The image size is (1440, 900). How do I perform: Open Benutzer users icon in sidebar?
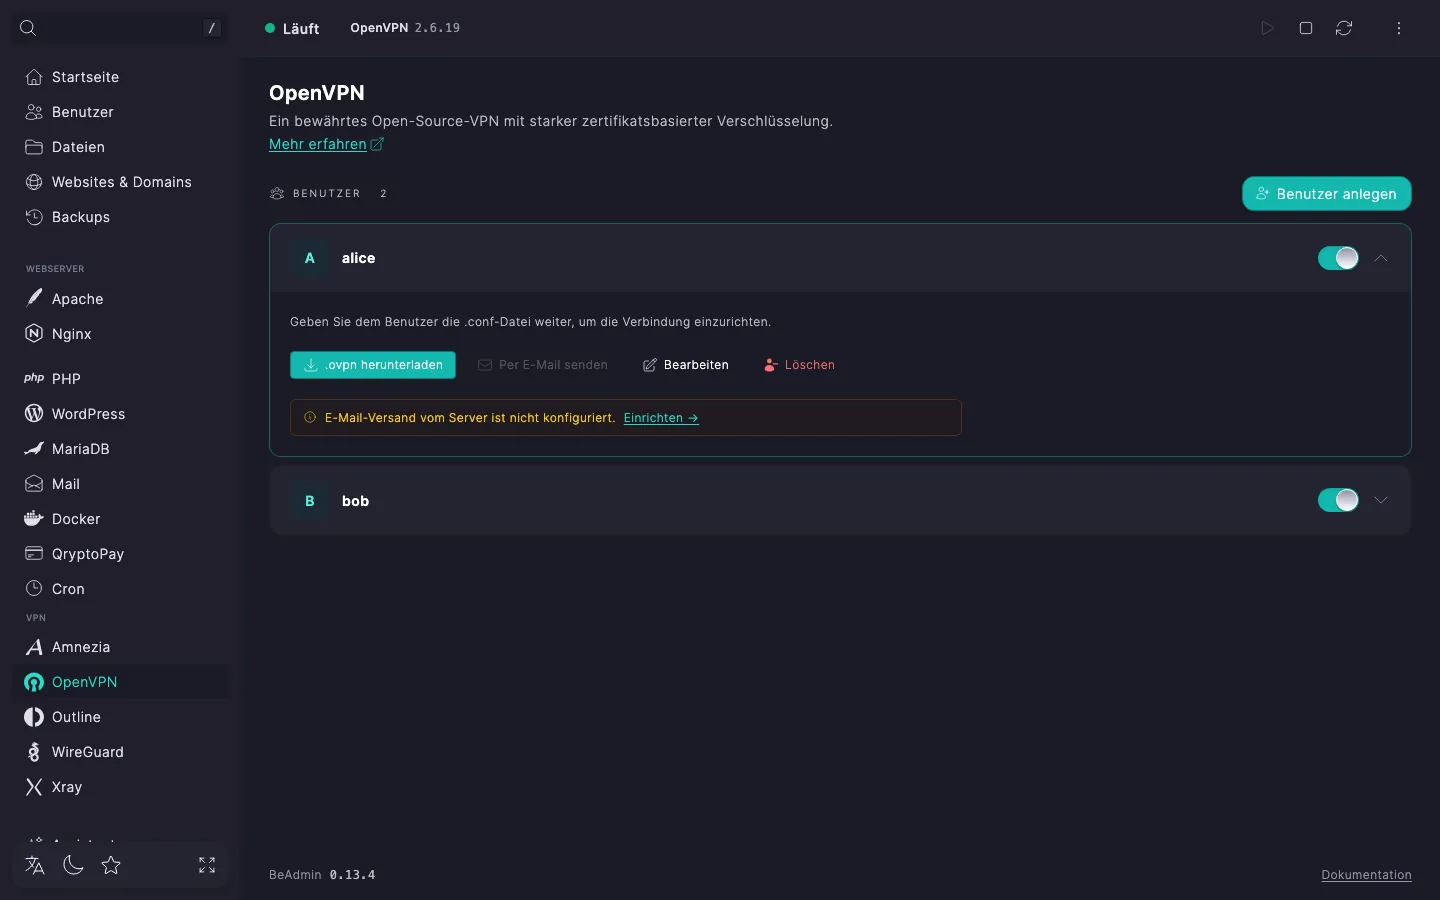pos(34,112)
